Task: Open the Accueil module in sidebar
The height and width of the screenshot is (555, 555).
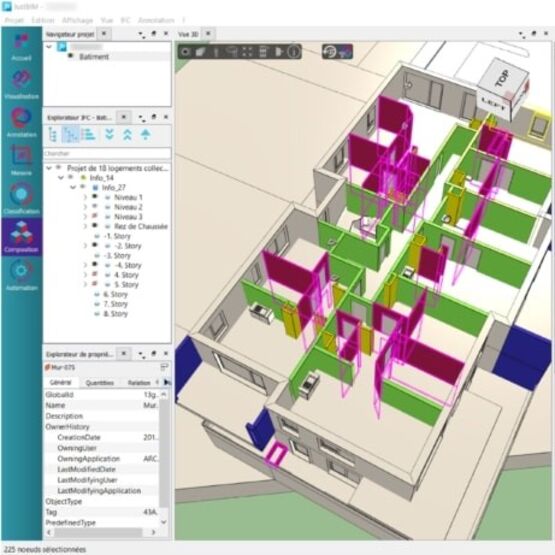Action: (x=21, y=47)
